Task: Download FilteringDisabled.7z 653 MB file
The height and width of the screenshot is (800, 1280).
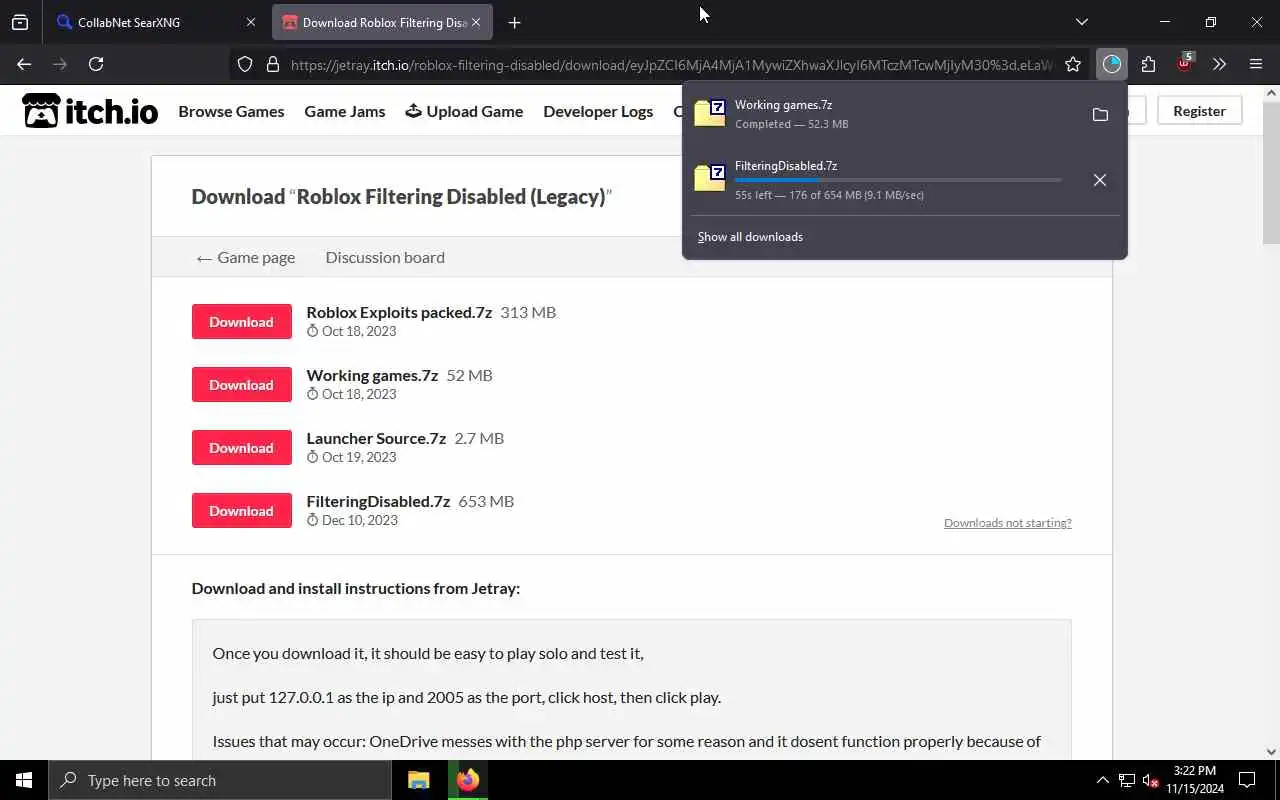Action: (x=242, y=511)
